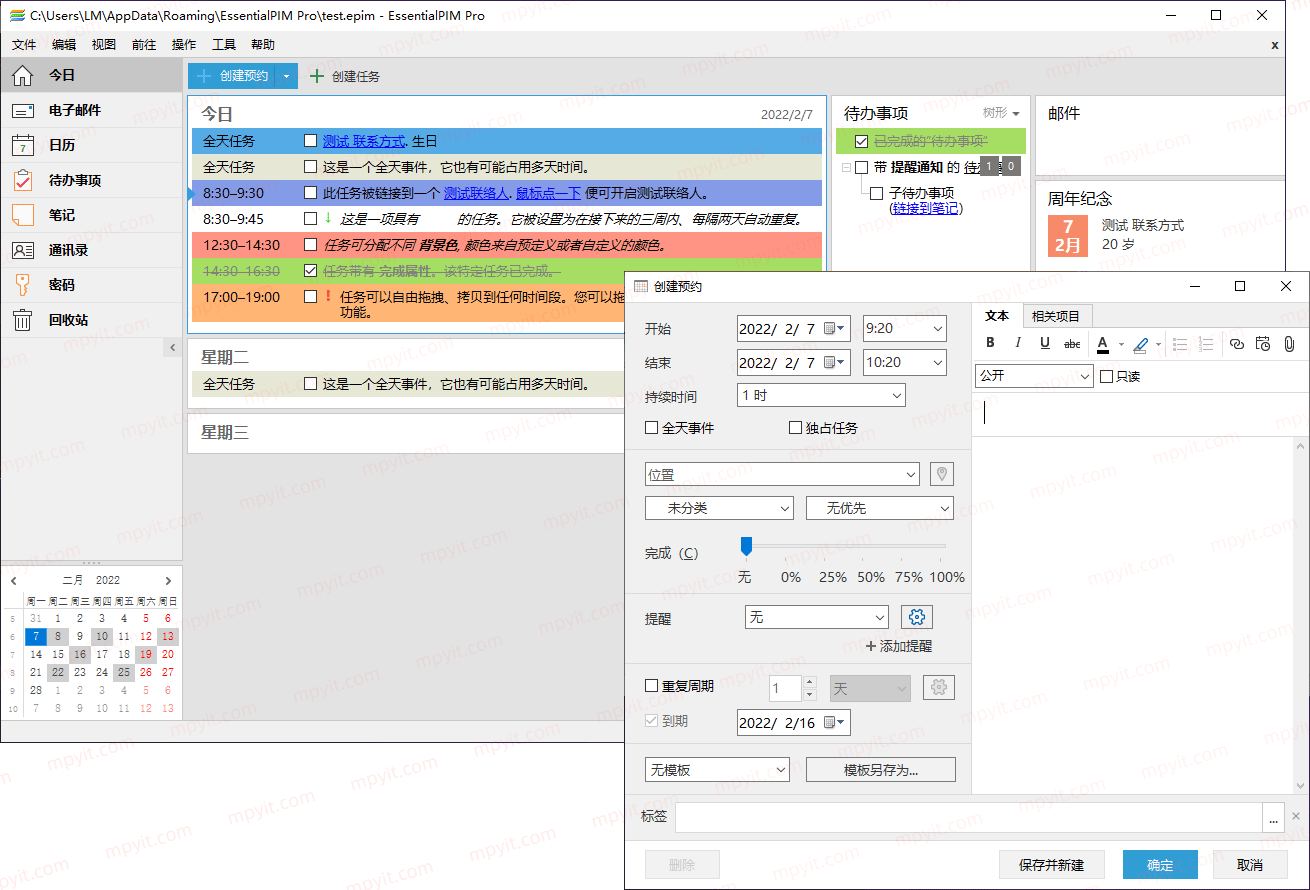
Task: Toggle the 只读 read-only checkbox
Action: (1106, 376)
